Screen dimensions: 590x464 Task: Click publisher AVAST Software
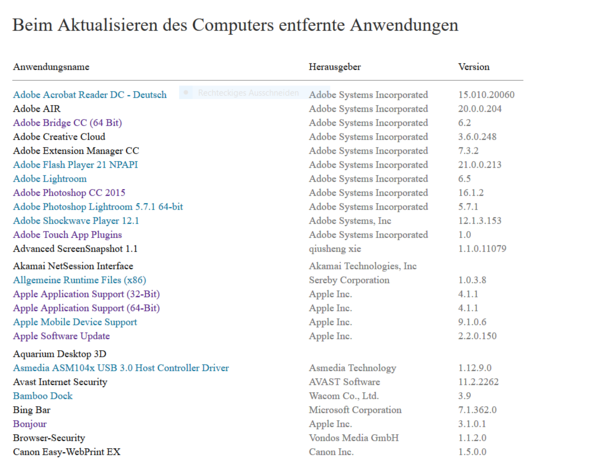point(344,382)
